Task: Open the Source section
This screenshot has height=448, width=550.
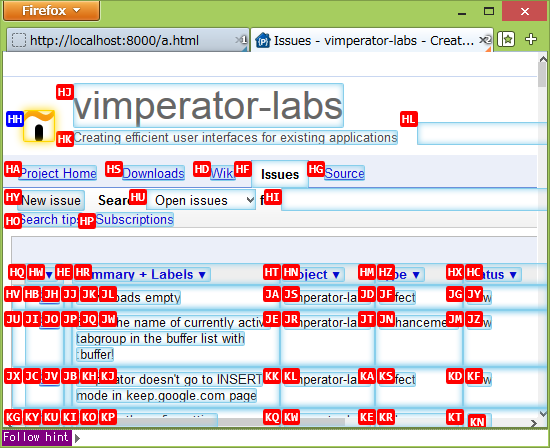Action: point(344,173)
